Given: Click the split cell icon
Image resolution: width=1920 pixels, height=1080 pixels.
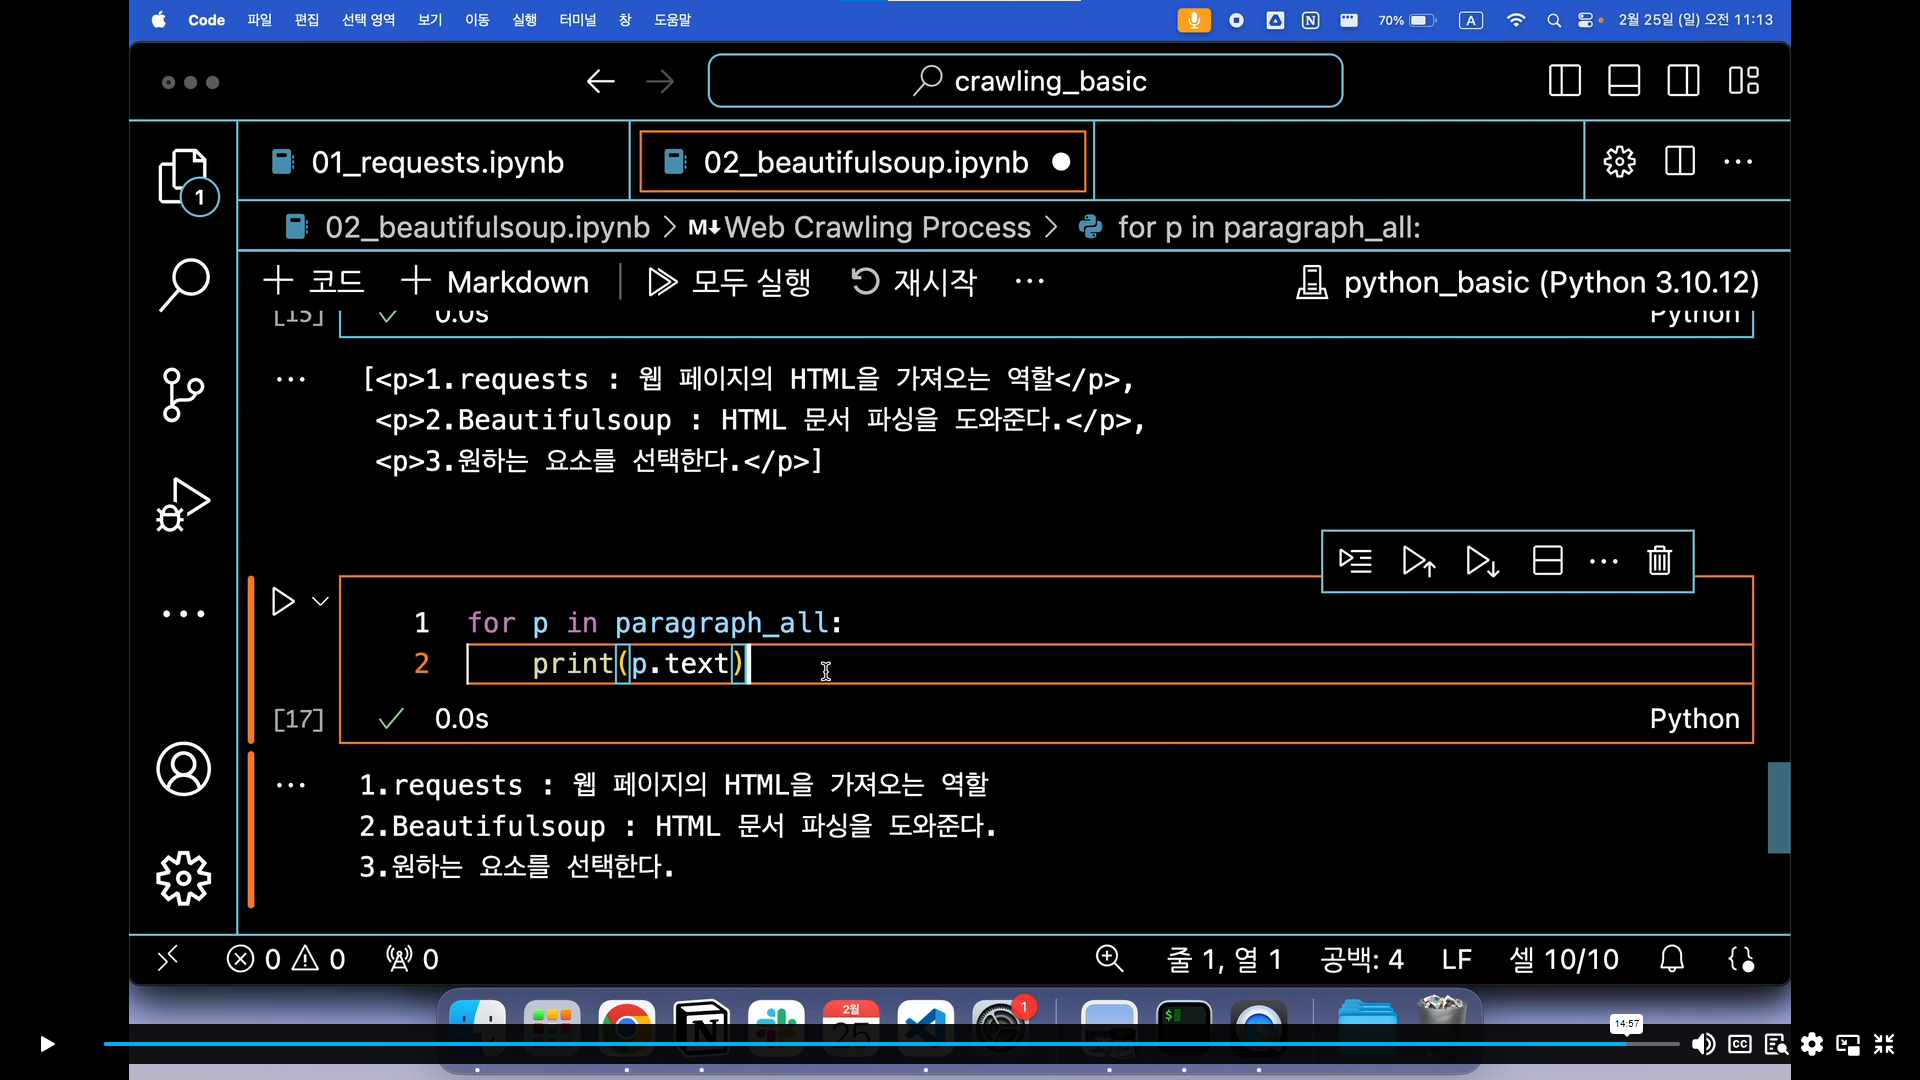Looking at the screenshot, I should coord(1547,561).
